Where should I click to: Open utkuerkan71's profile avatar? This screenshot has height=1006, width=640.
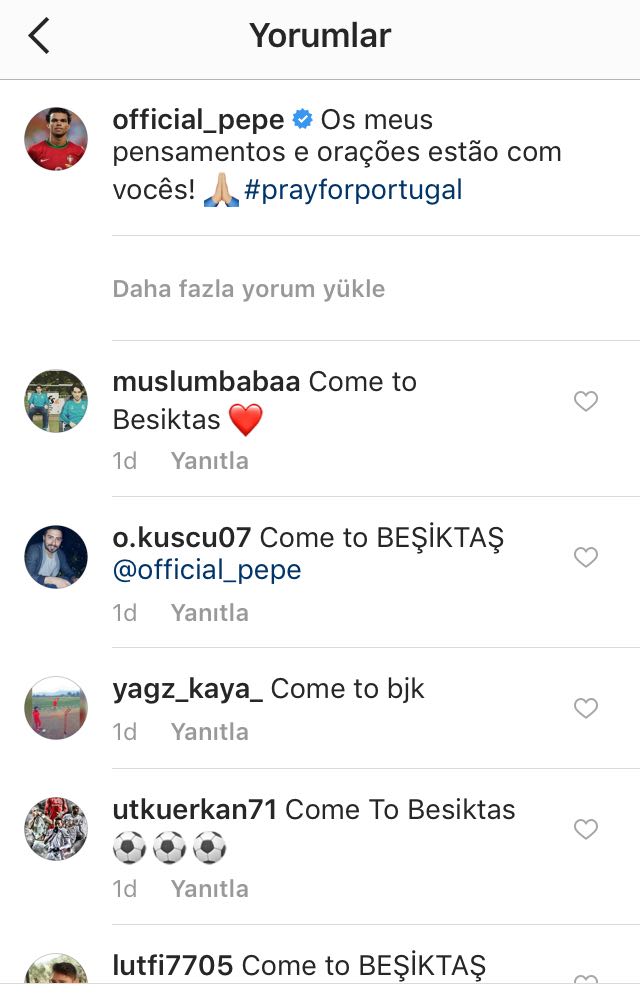[56, 829]
